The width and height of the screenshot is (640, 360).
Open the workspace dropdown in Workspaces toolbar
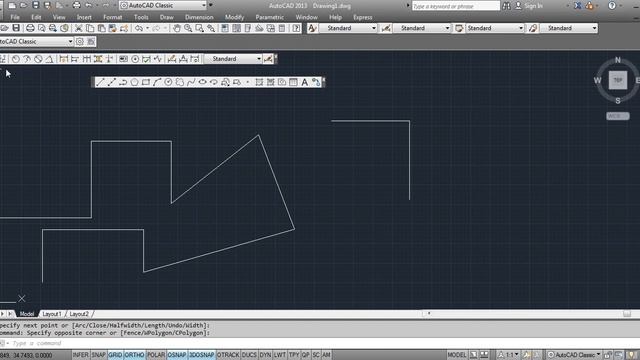click(36, 42)
